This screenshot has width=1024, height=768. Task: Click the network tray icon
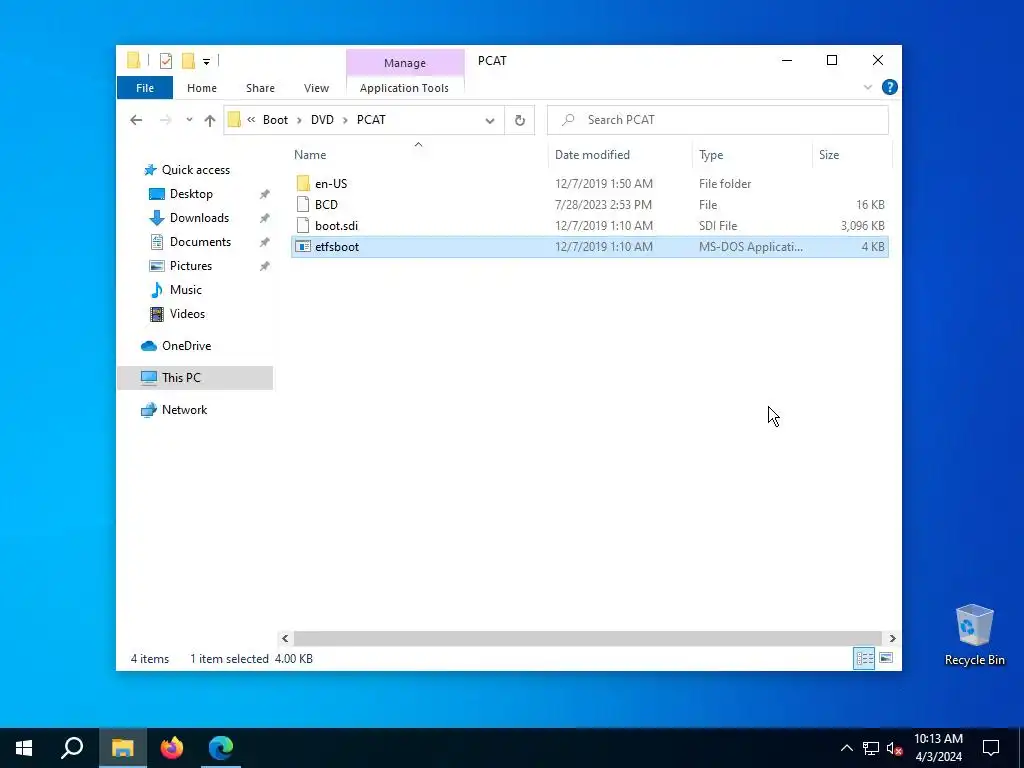coord(871,748)
